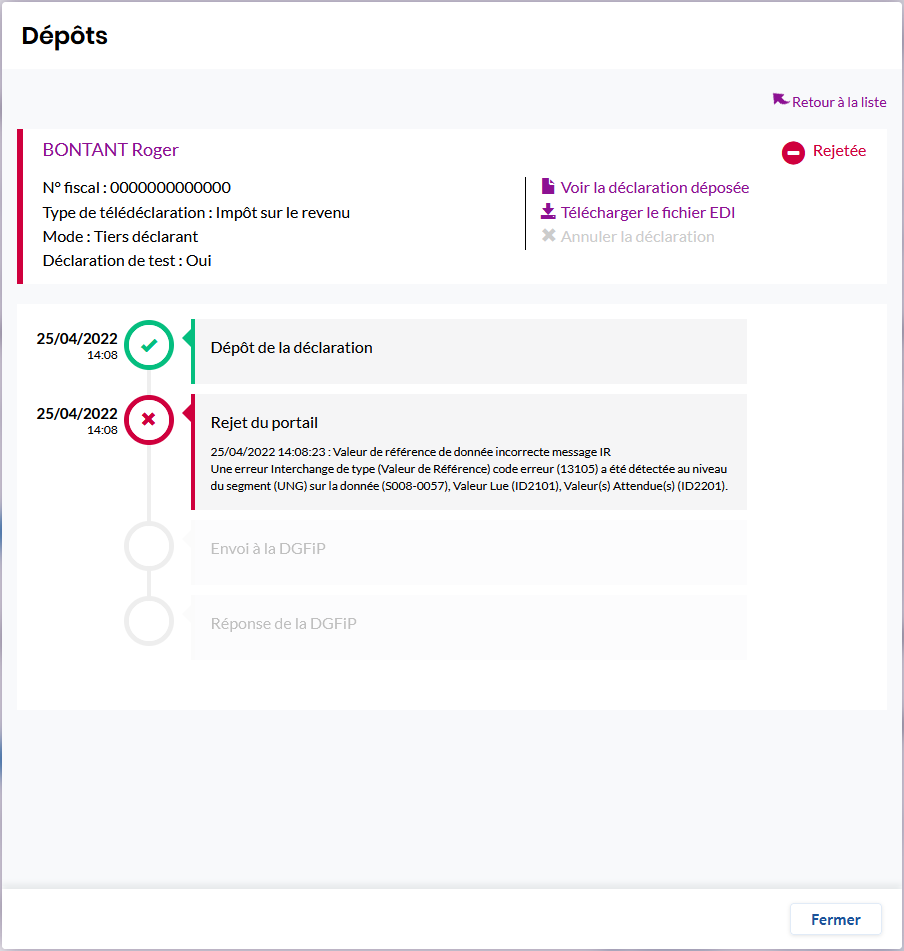Click the red Rejetée status icon

pos(793,152)
